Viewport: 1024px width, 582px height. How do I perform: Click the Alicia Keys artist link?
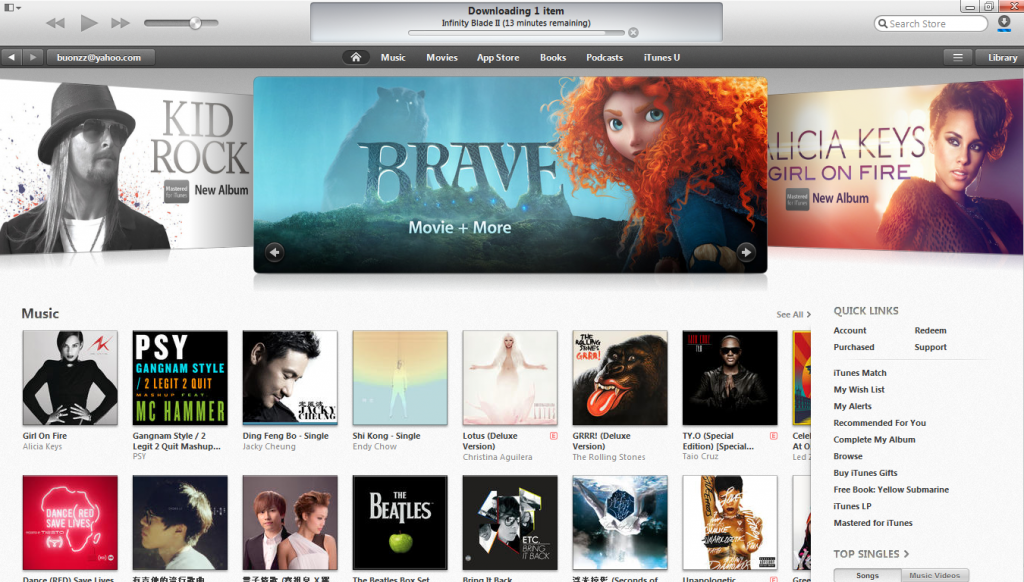click(x=42, y=447)
